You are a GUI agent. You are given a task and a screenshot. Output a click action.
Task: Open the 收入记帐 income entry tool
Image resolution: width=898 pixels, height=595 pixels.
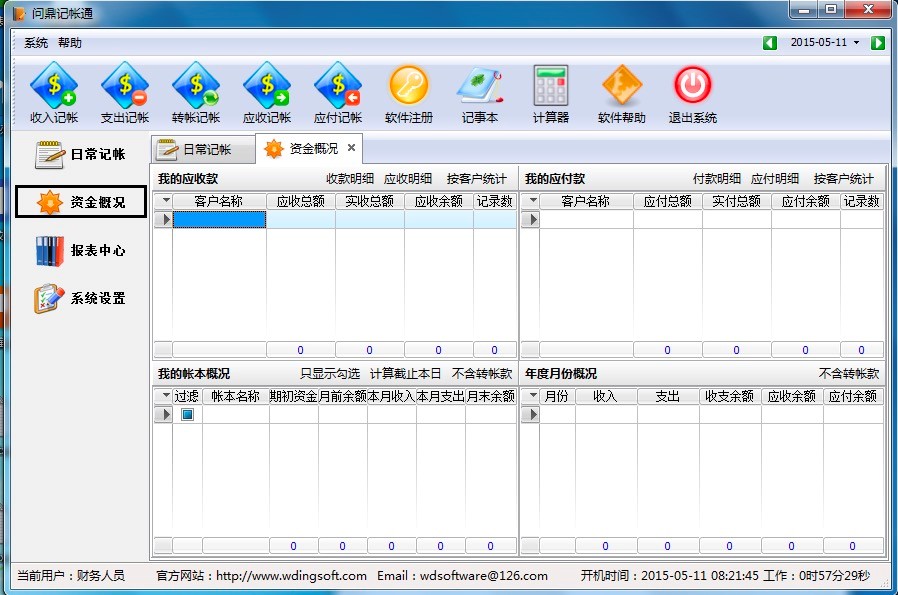point(54,93)
